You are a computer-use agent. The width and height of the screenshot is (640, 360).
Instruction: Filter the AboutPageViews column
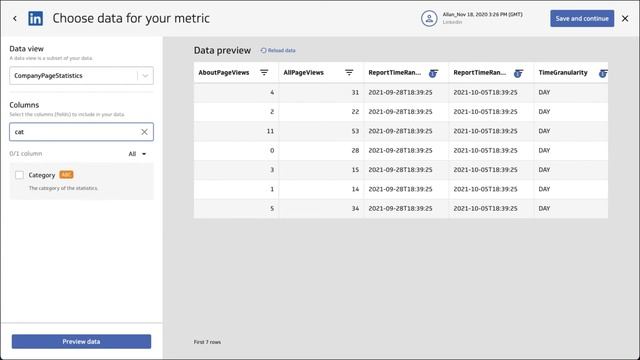tap(264, 73)
